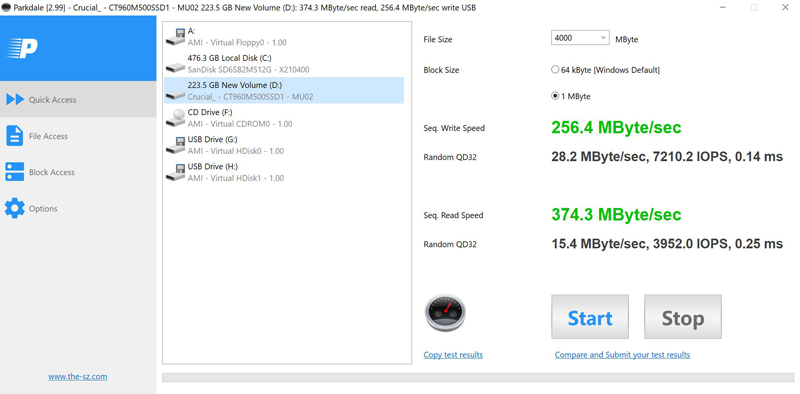
Task: Select the 1 MByte block size option
Action: [571, 96]
